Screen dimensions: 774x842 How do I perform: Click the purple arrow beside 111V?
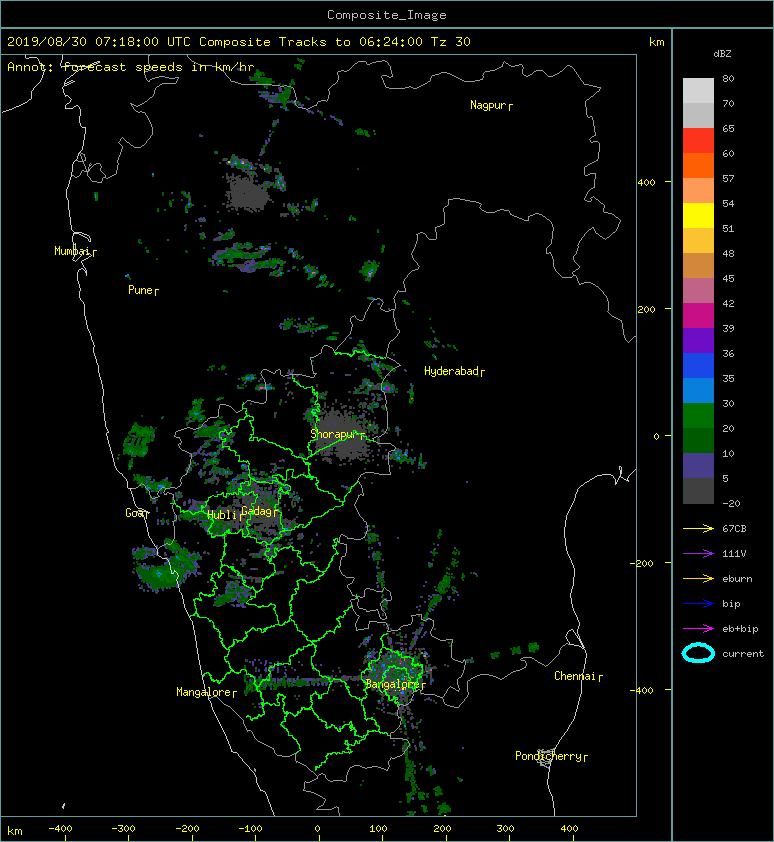(x=698, y=553)
